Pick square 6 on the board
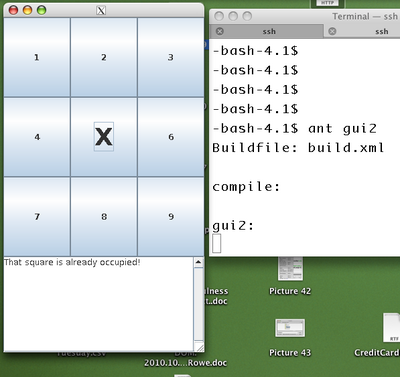This screenshot has height=377, width=400. (x=171, y=137)
